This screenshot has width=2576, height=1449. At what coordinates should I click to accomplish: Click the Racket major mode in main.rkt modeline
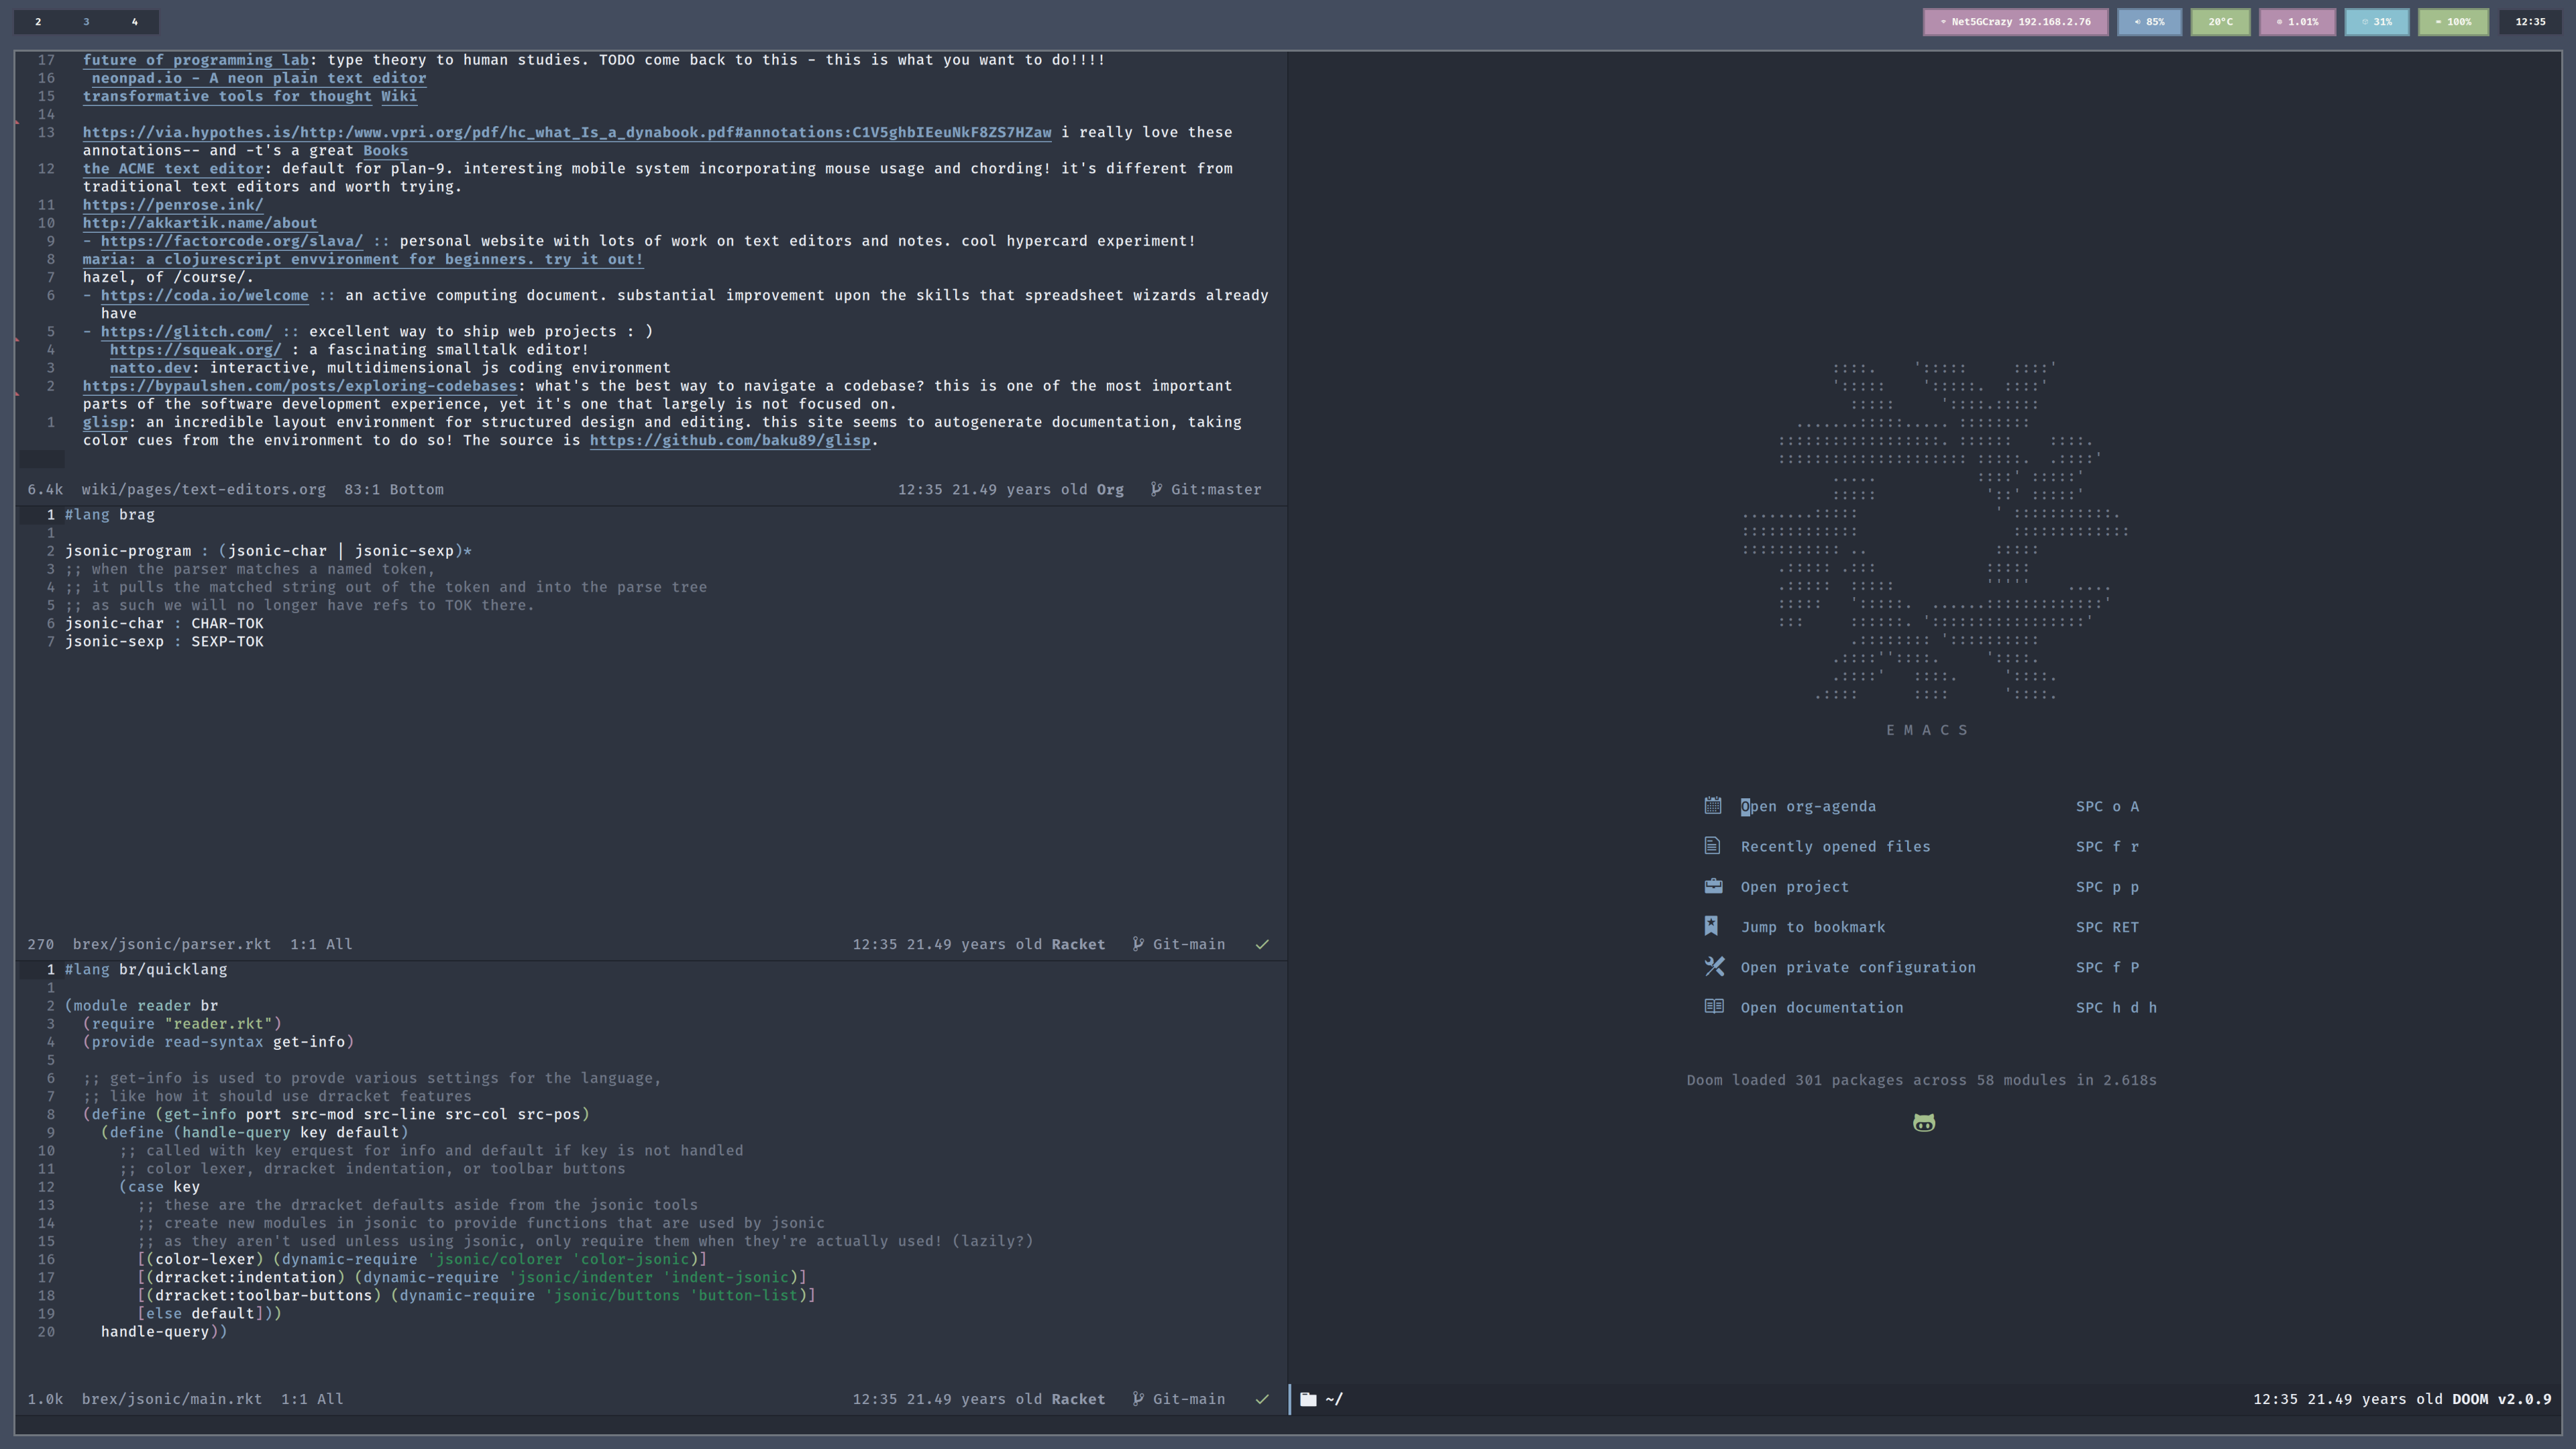pyautogui.click(x=1078, y=1399)
